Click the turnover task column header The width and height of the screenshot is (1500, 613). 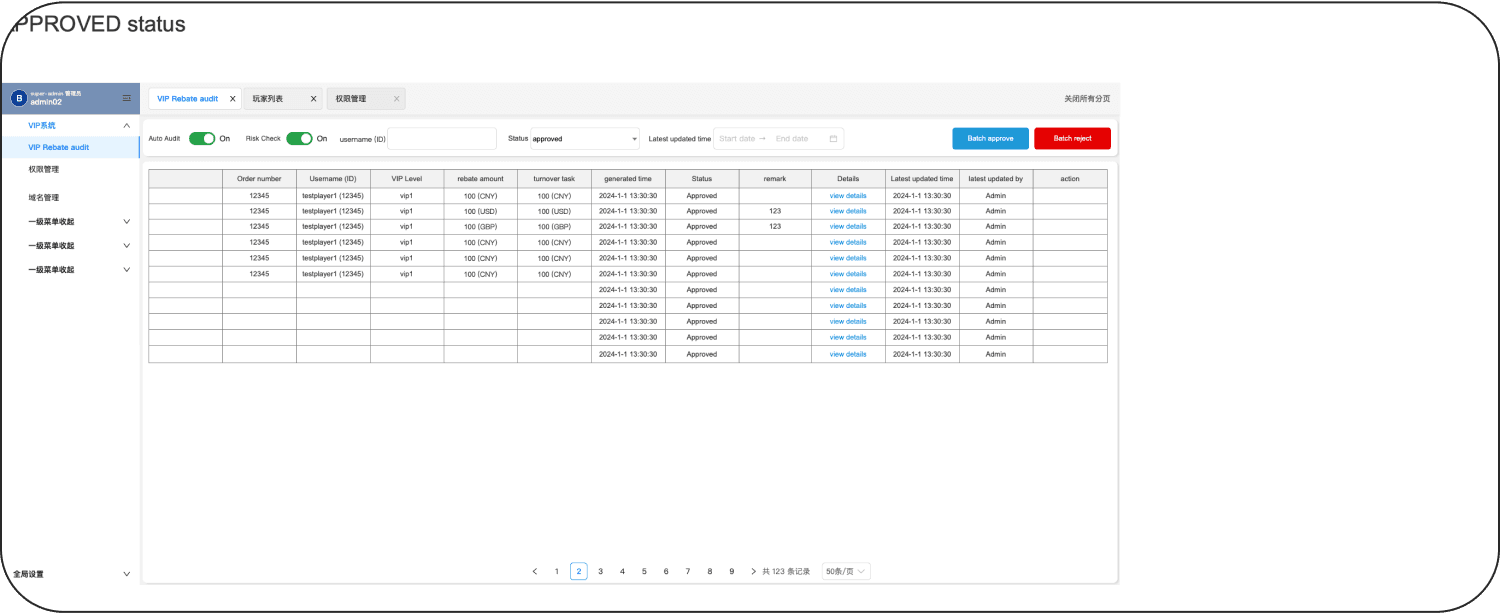(554, 178)
